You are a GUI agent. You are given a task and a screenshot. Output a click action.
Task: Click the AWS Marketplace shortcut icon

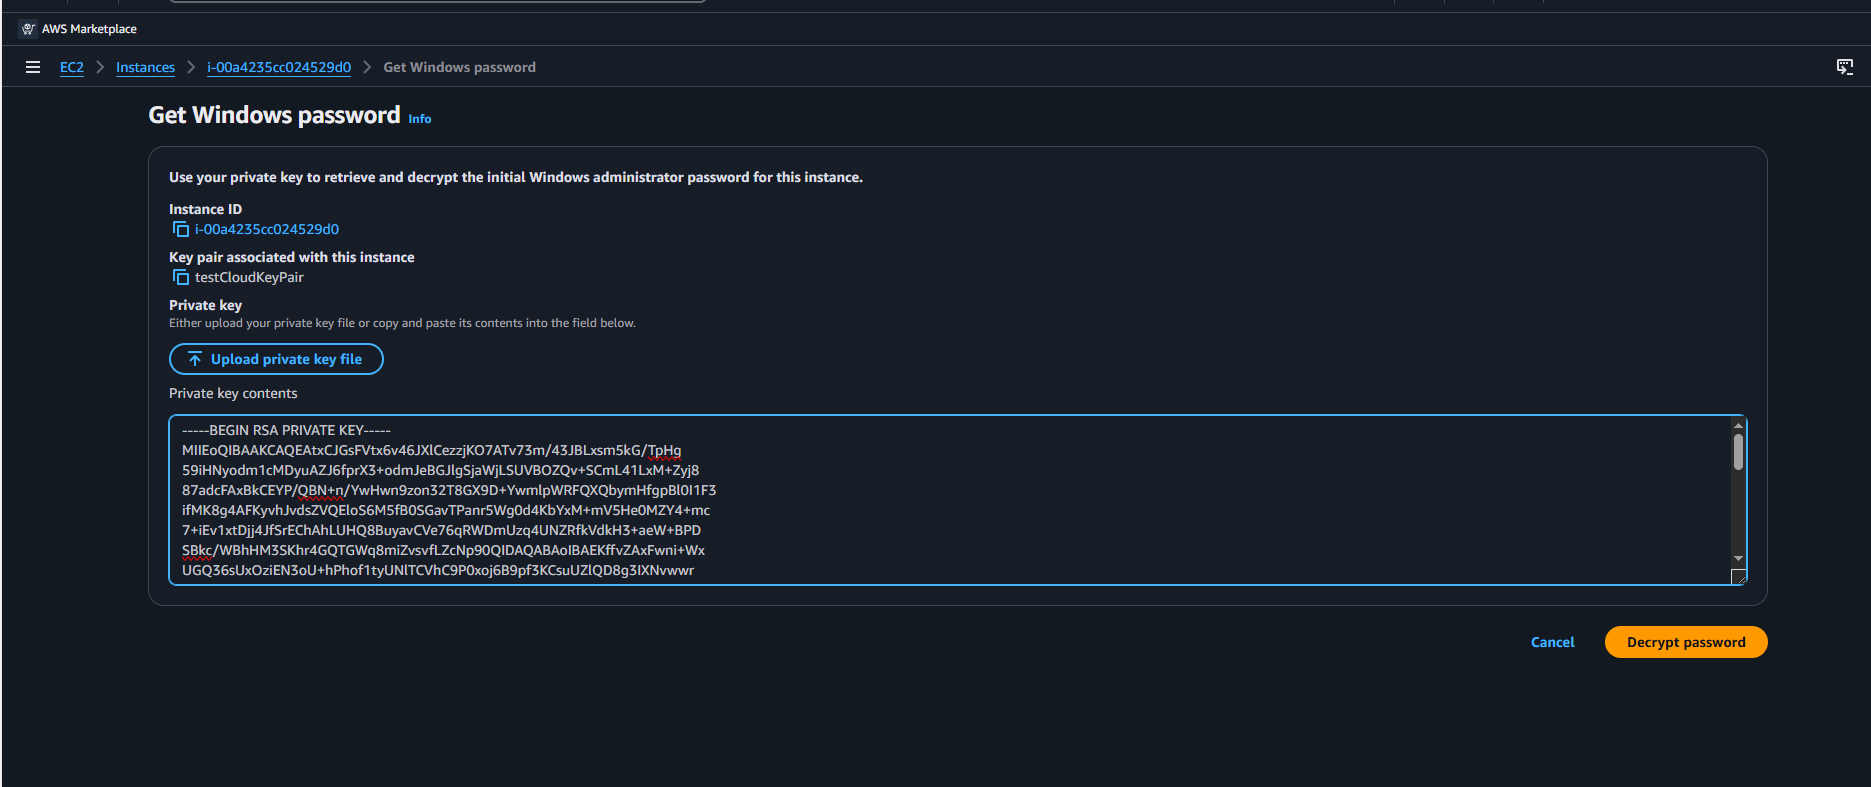click(x=28, y=29)
